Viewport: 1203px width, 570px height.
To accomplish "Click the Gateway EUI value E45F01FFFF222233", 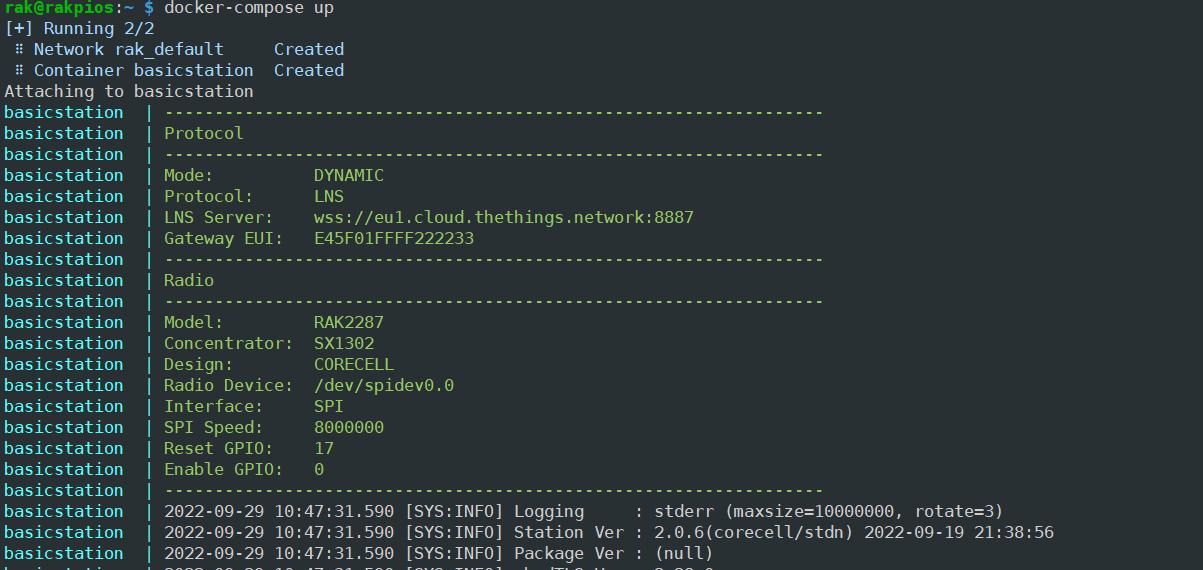I will (393, 238).
